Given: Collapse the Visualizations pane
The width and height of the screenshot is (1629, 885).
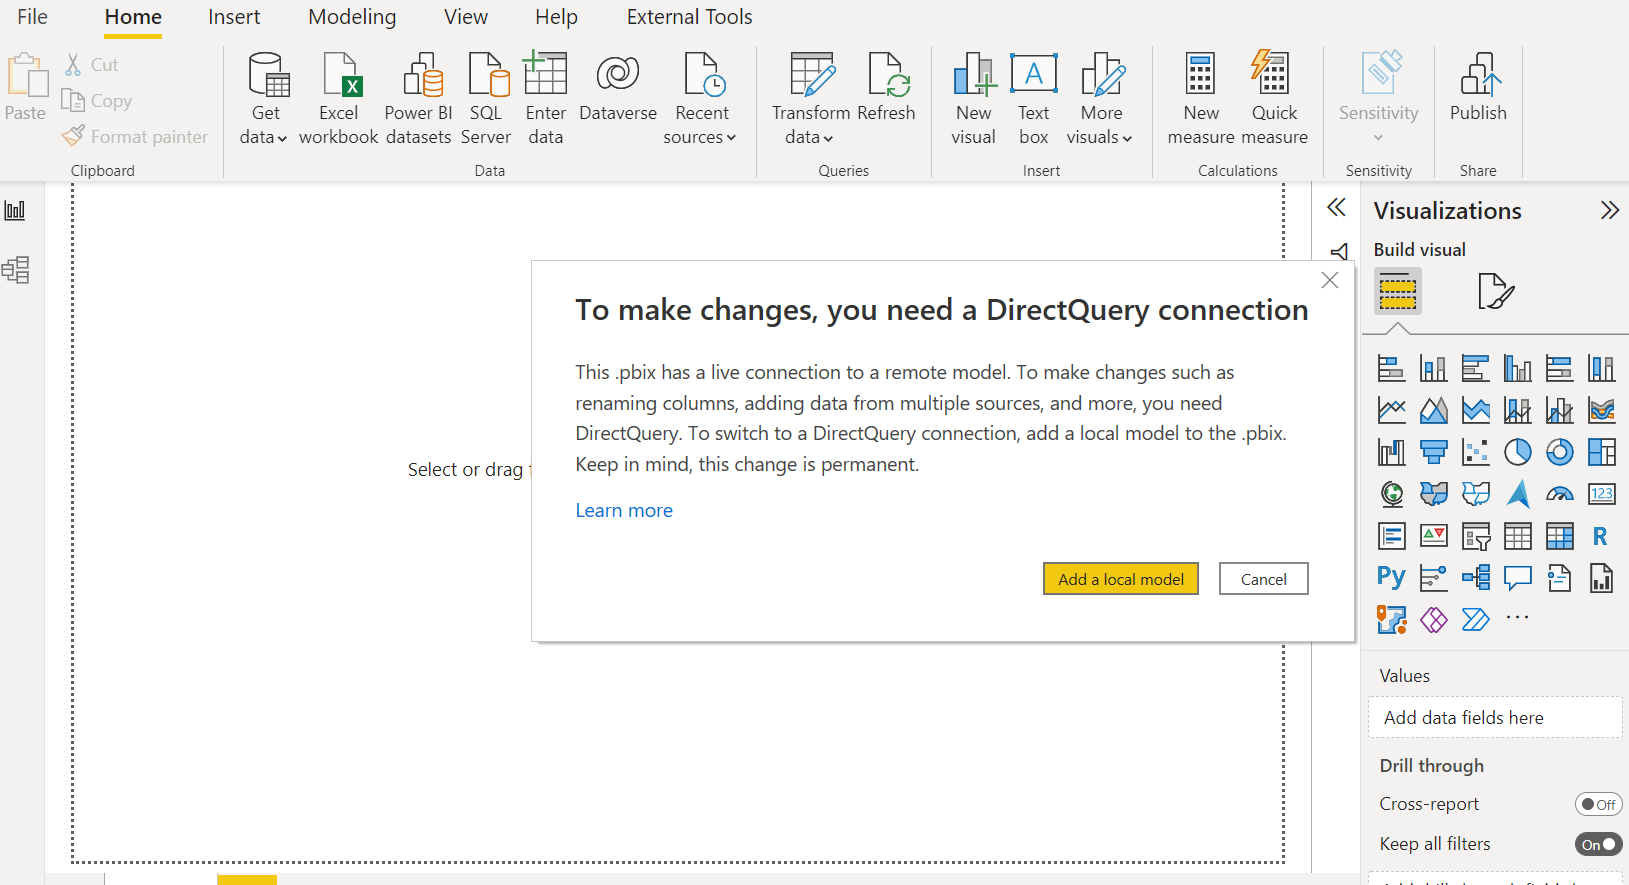Looking at the screenshot, I should click(1609, 210).
